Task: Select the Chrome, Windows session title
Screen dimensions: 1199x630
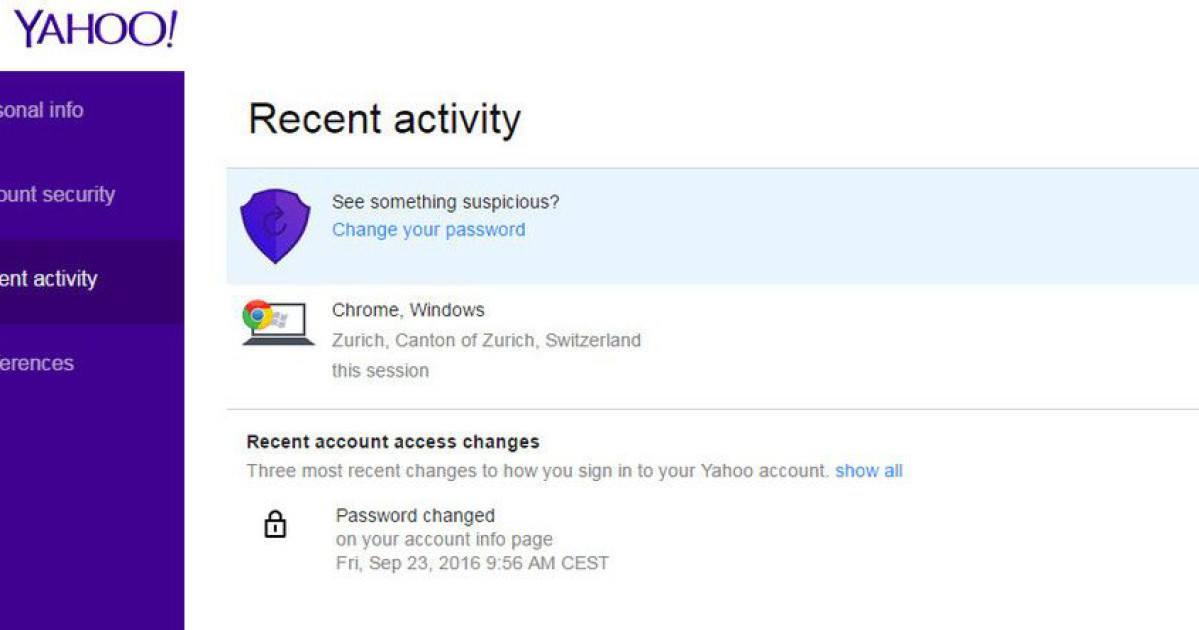Action: pyautogui.click(x=408, y=310)
